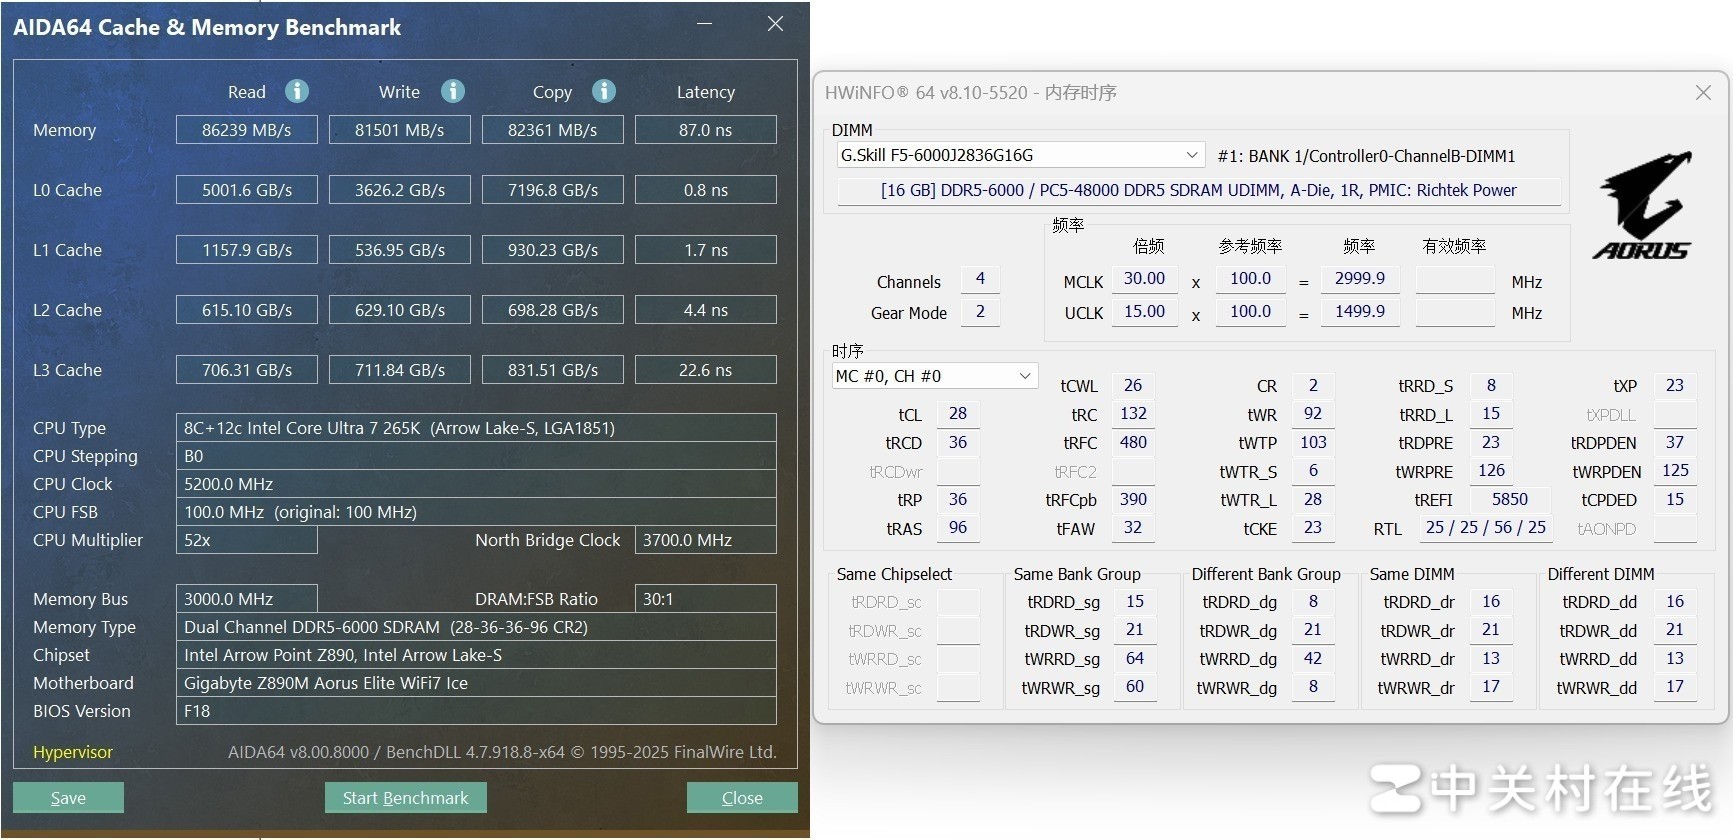Click CPU Multiplier value 52x
This screenshot has width=1733, height=840.
[247, 540]
